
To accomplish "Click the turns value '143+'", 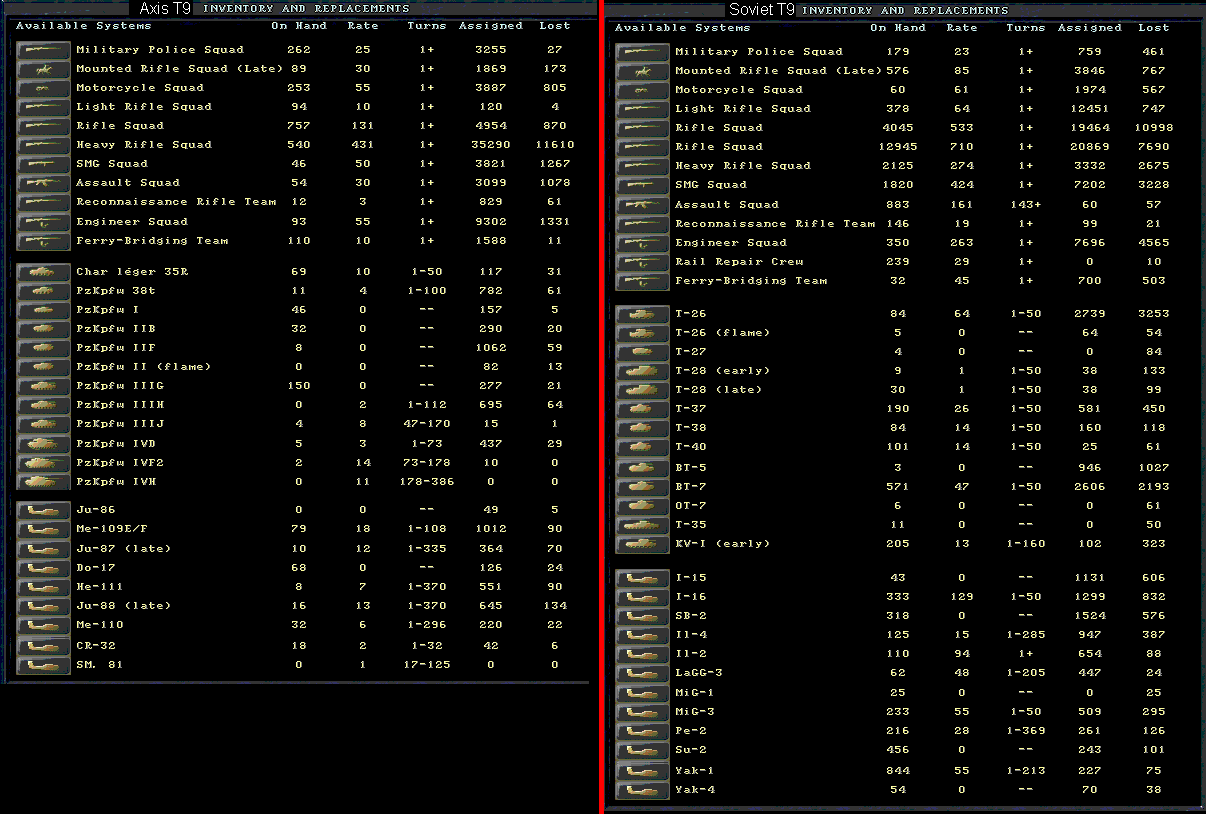I will (x=1025, y=205).
